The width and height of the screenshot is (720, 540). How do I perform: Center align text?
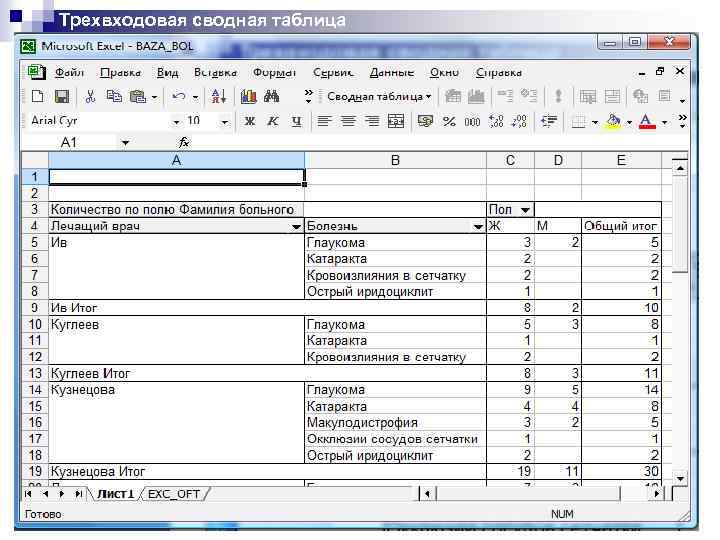coord(348,121)
